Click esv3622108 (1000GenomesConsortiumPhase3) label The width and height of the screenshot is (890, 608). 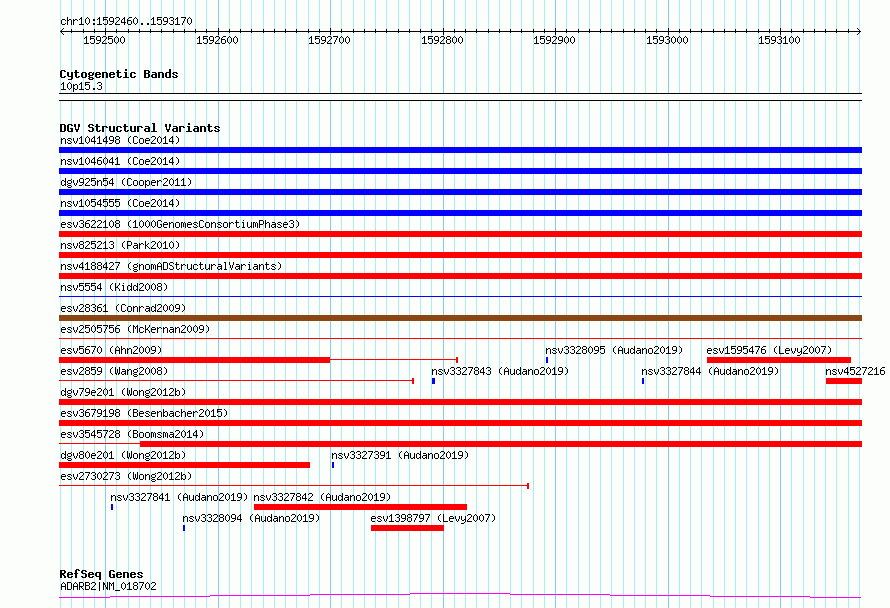[x=180, y=224]
